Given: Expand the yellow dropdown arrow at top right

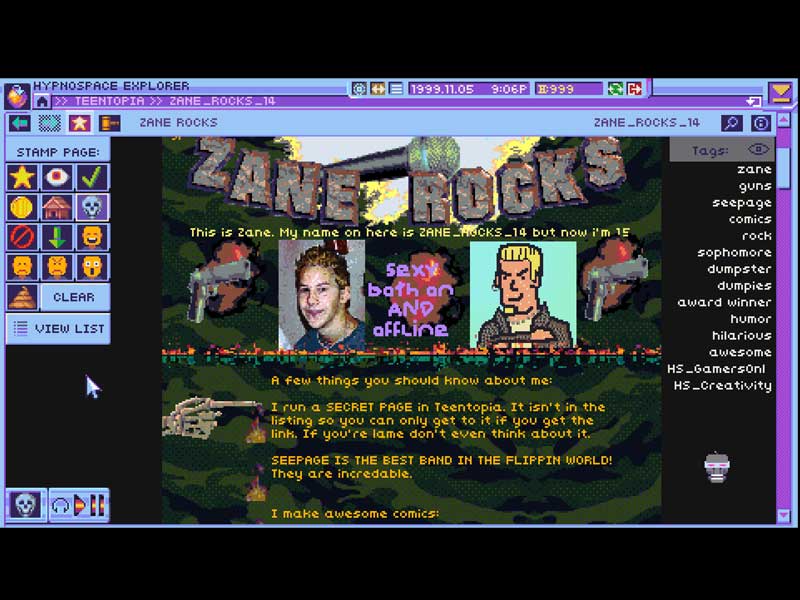Looking at the screenshot, I should 781,94.
